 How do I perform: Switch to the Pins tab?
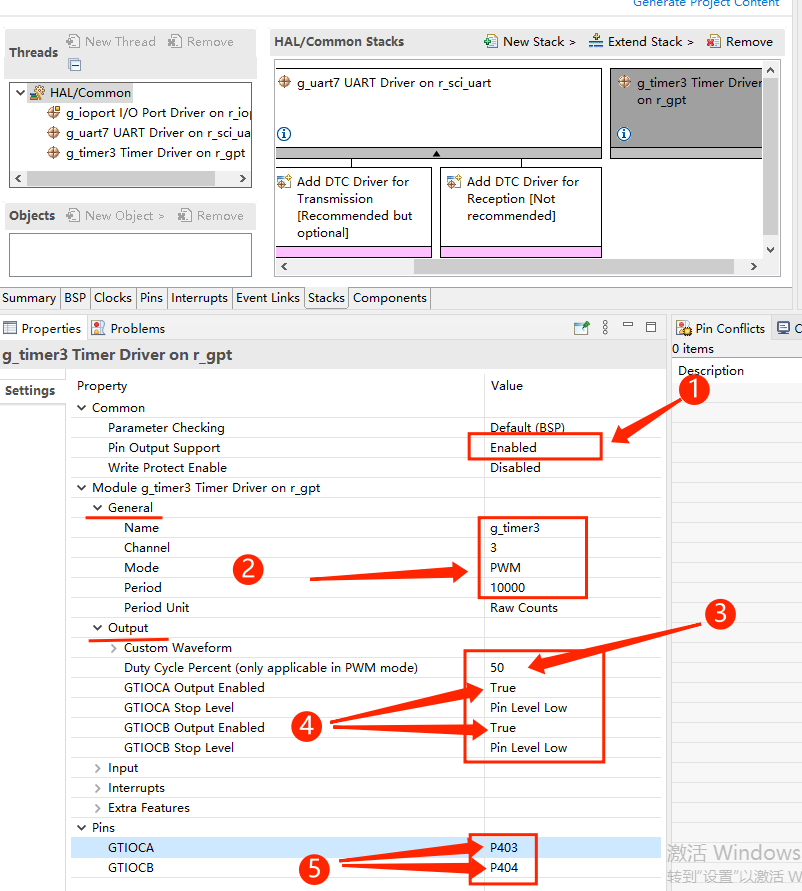[151, 298]
